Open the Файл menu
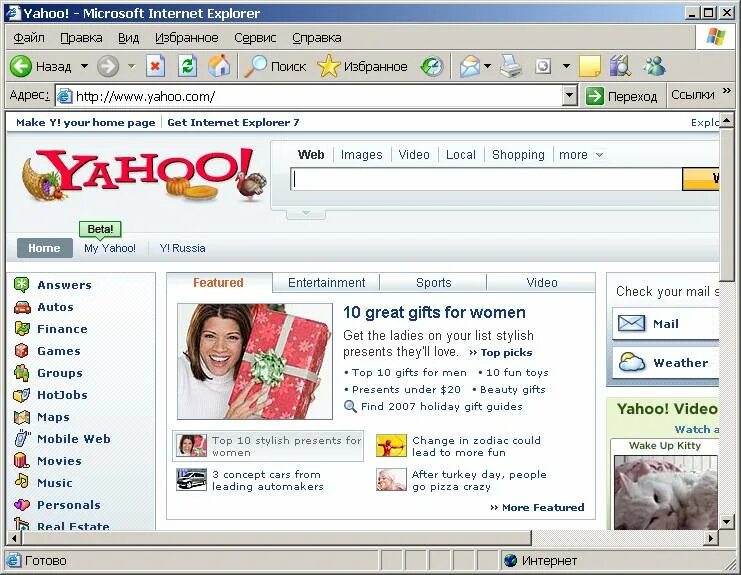This screenshot has height=575, width=741. tap(29, 38)
